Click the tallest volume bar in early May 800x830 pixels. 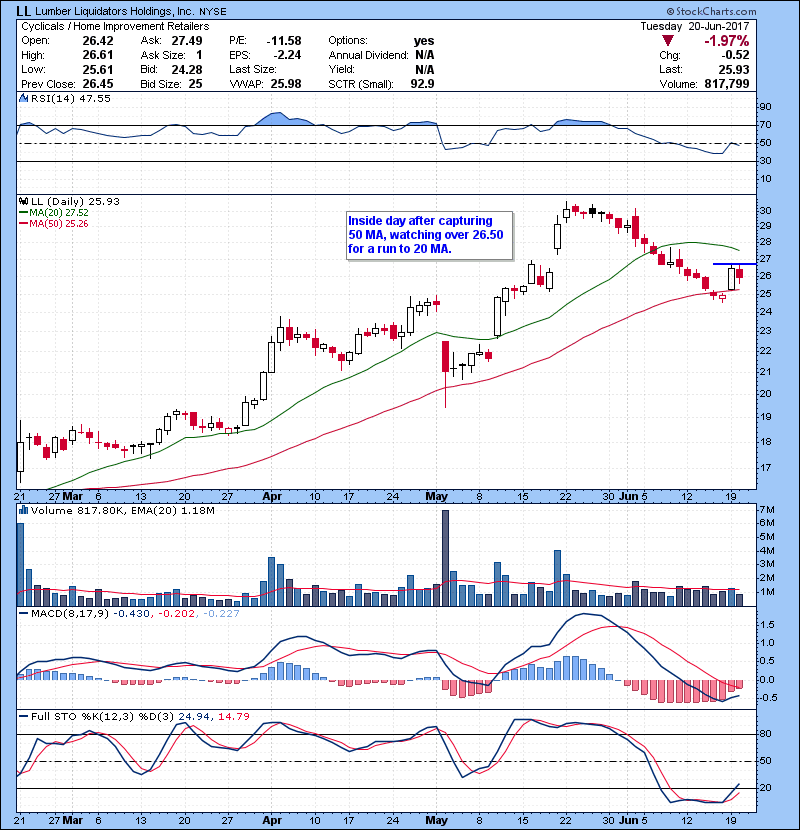[445, 558]
